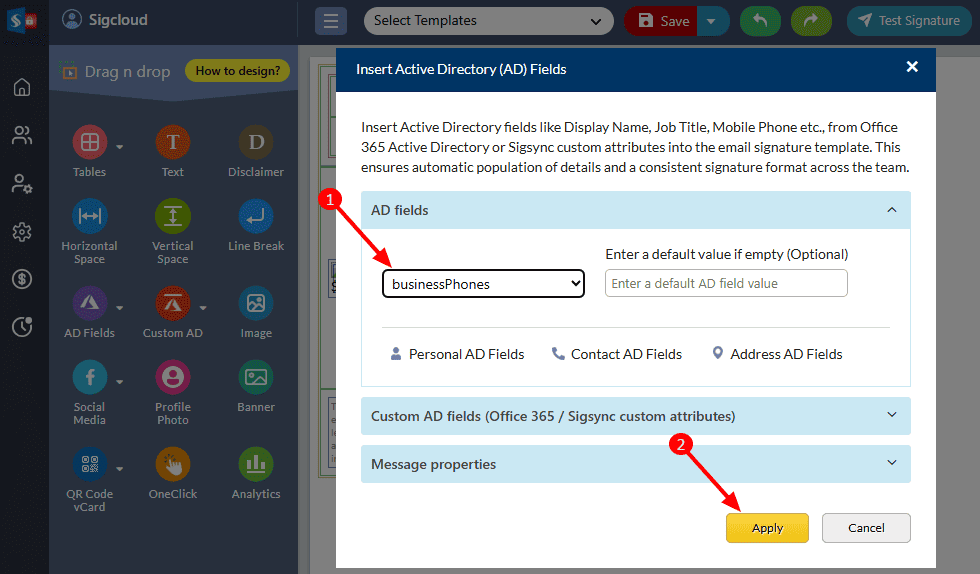Select the Text tool icon

pyautogui.click(x=172, y=142)
